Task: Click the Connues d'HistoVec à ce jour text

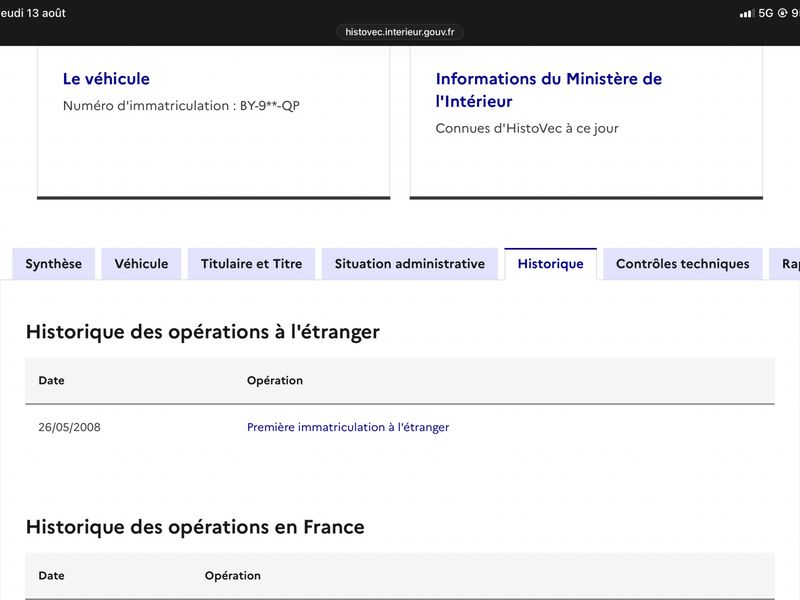Action: coord(527,129)
